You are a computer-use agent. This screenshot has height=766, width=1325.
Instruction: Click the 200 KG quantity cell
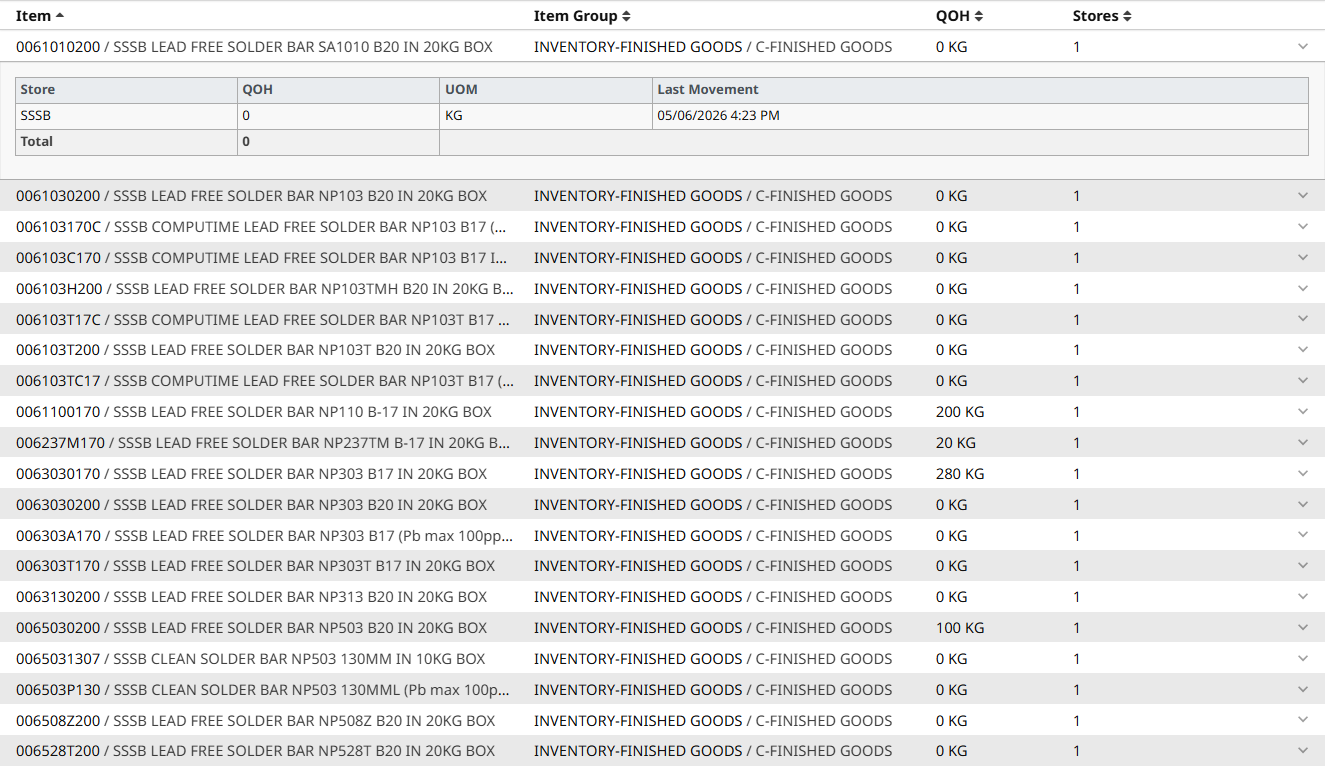tap(960, 412)
